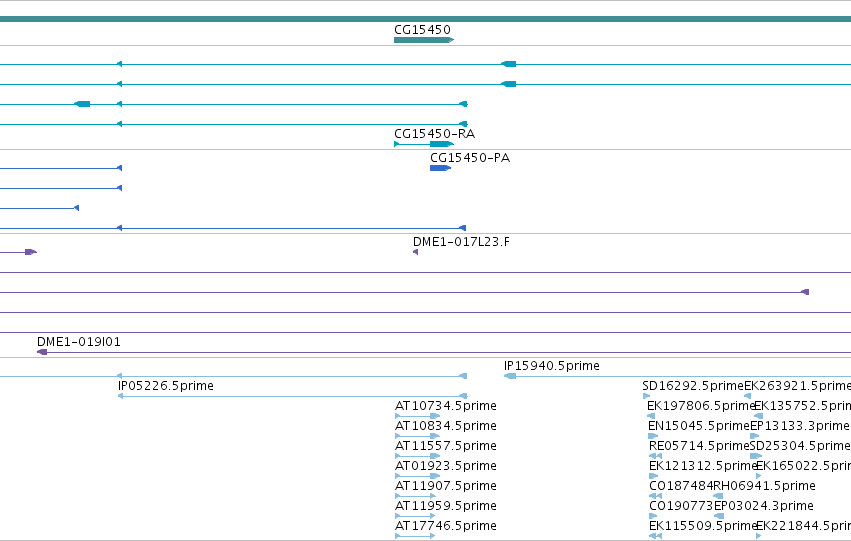This screenshot has width=851, height=541.
Task: Click the DME1-017L23.F feature label
Action: [x=461, y=241]
